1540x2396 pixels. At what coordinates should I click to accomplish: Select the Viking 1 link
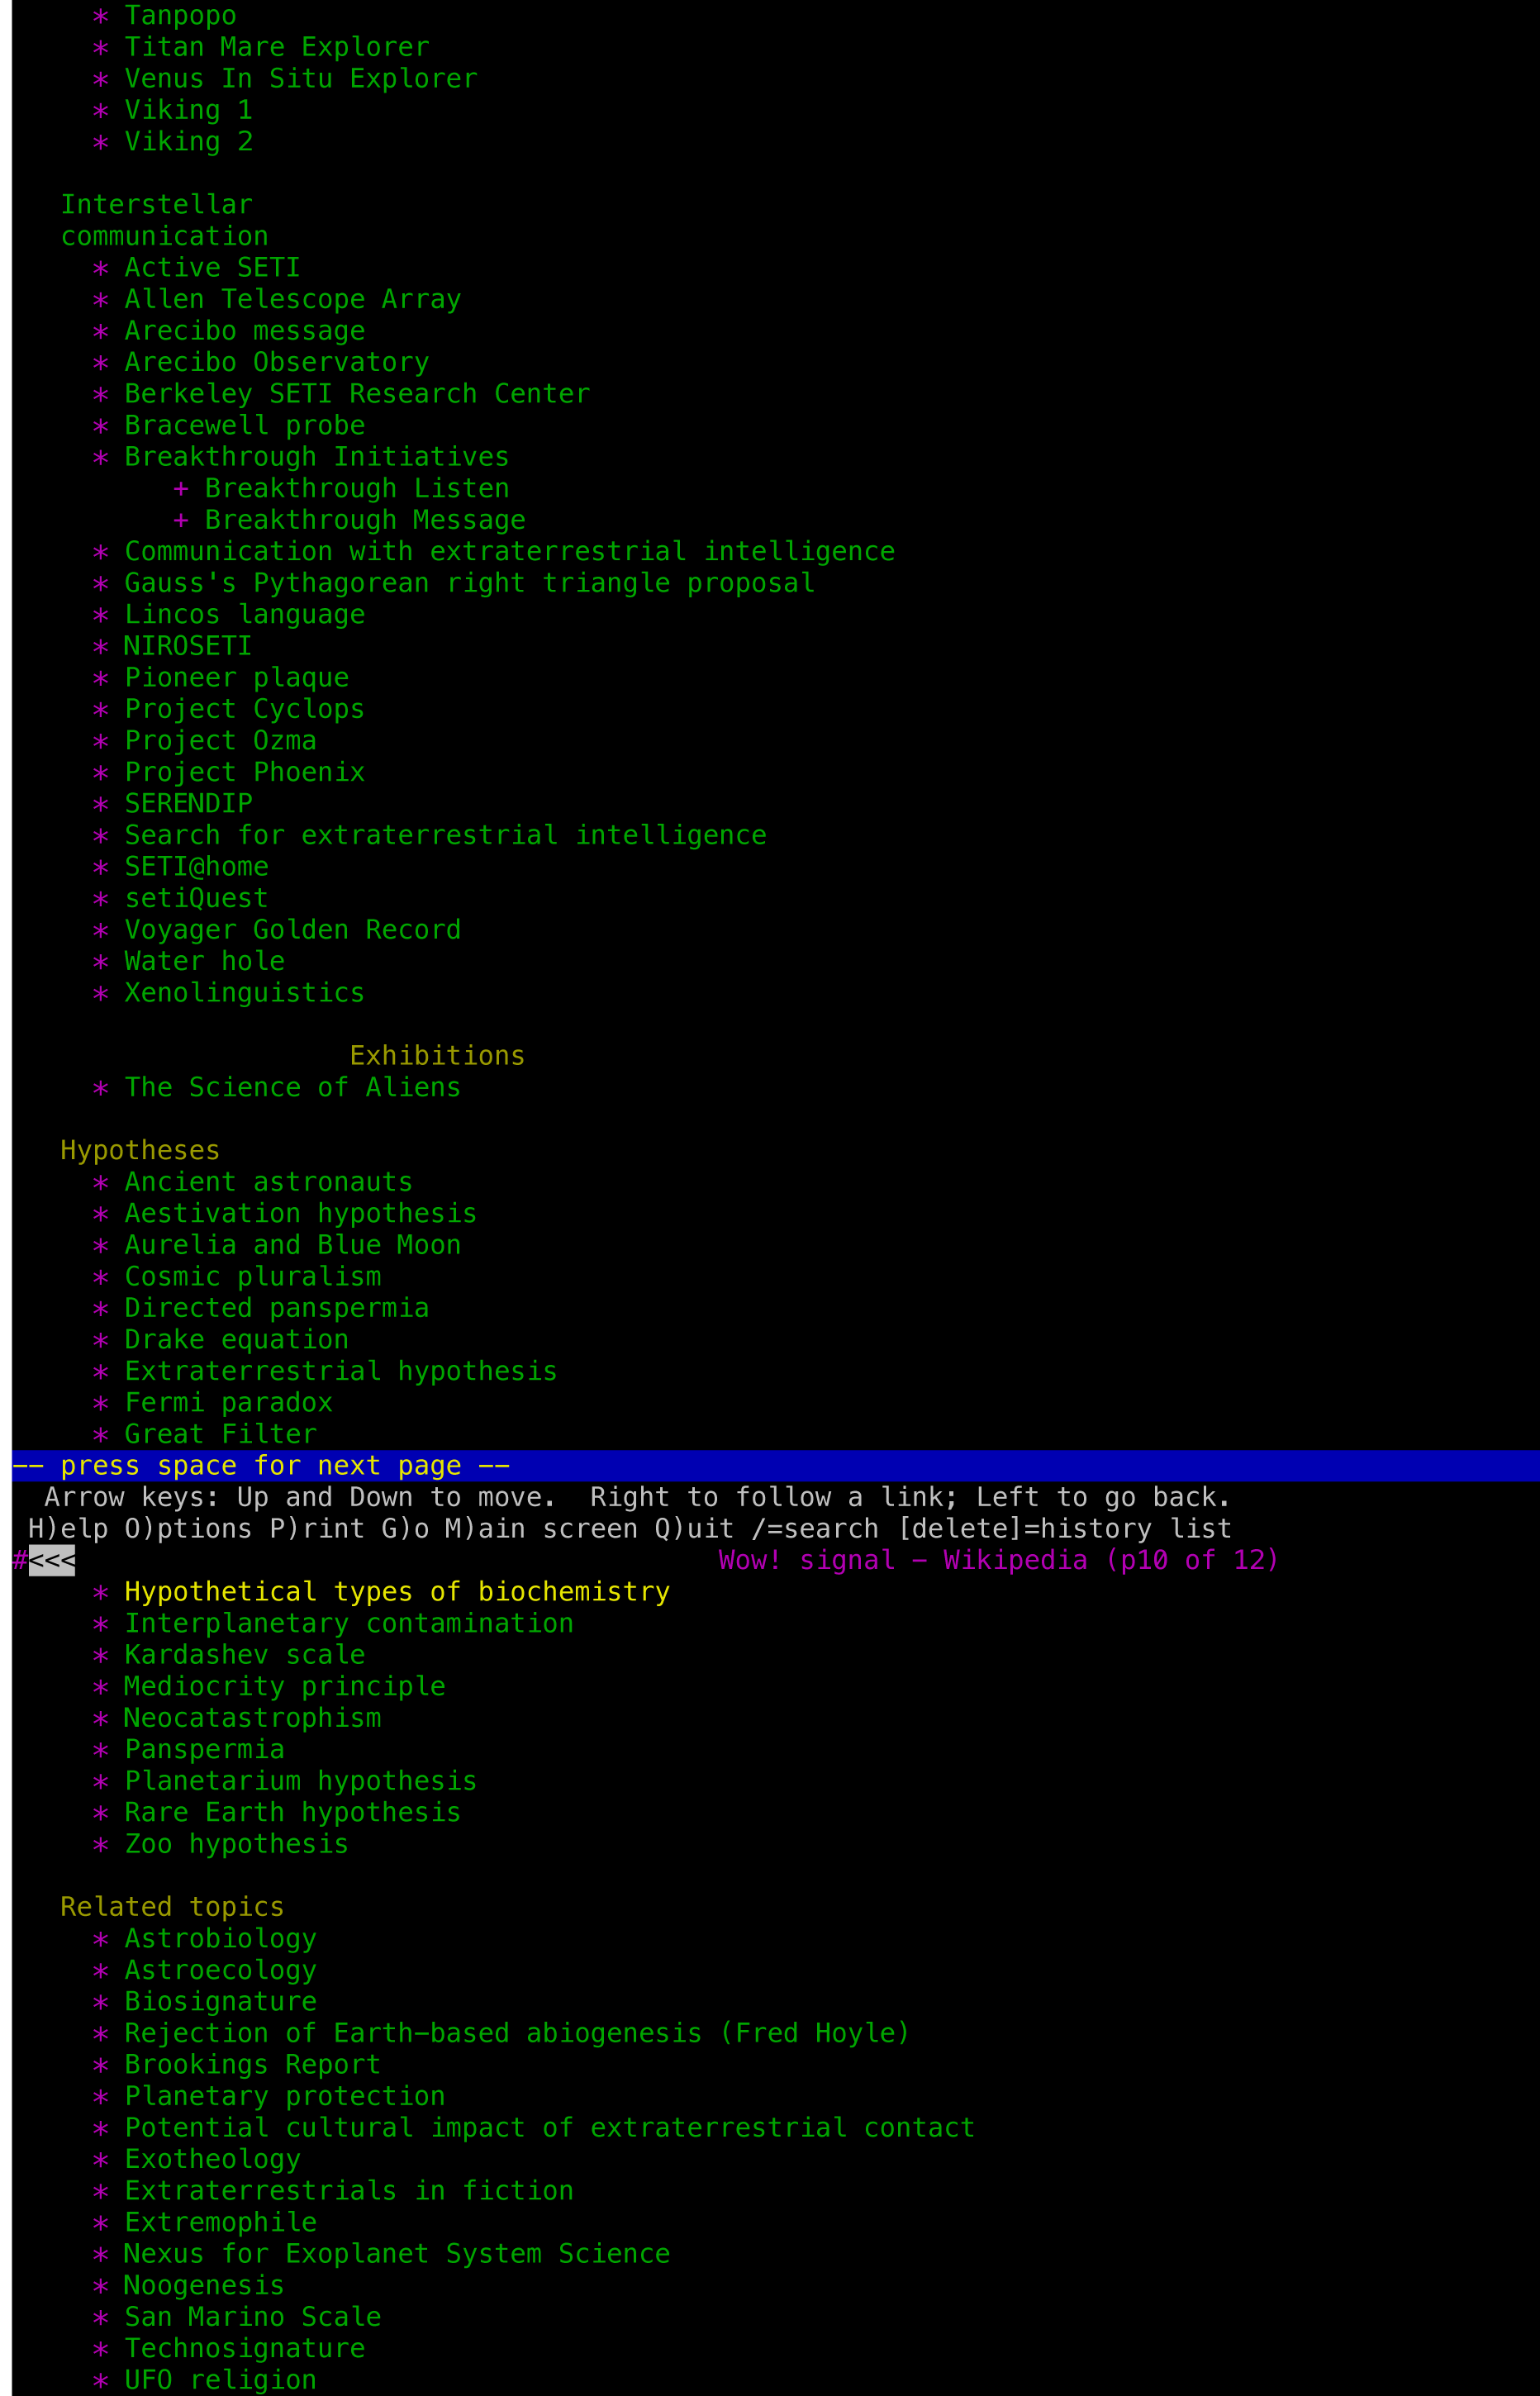[188, 110]
